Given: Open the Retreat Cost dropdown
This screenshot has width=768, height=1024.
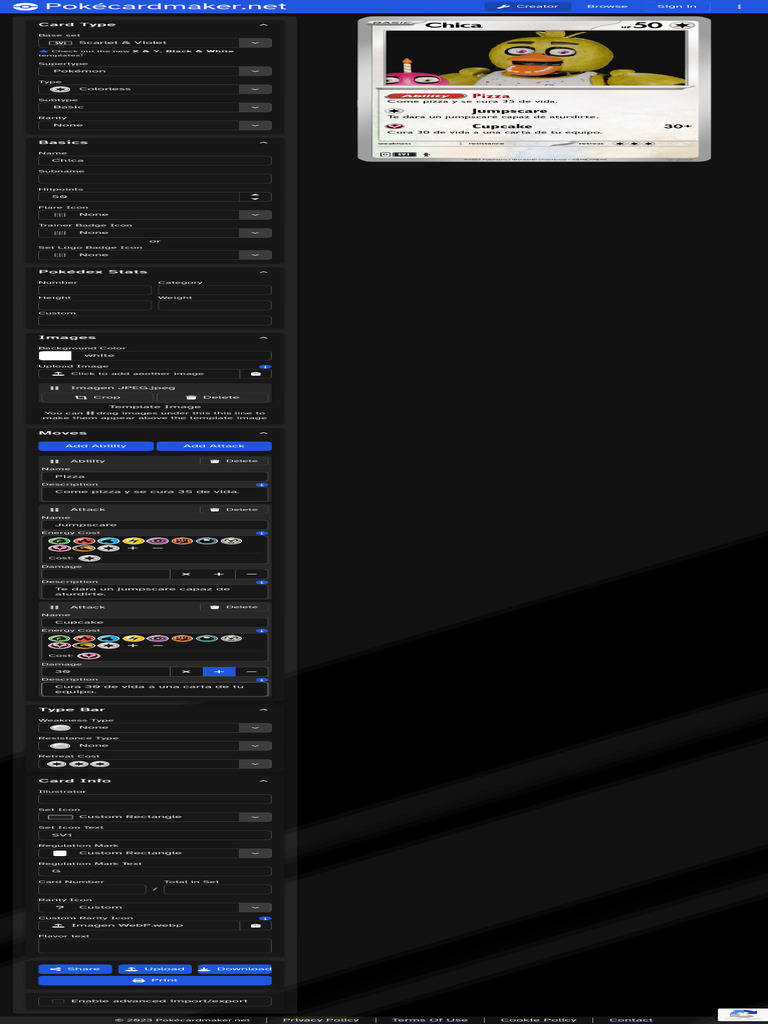Looking at the screenshot, I should pos(155,764).
